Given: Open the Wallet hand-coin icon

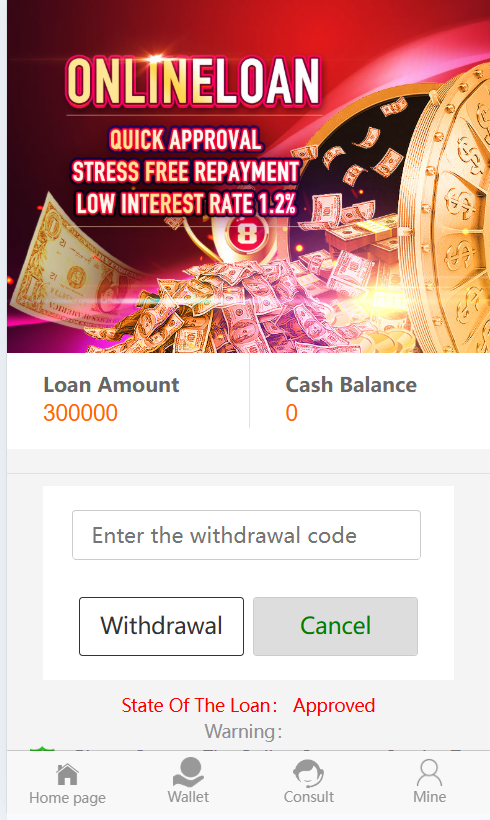Looking at the screenshot, I should 188,772.
